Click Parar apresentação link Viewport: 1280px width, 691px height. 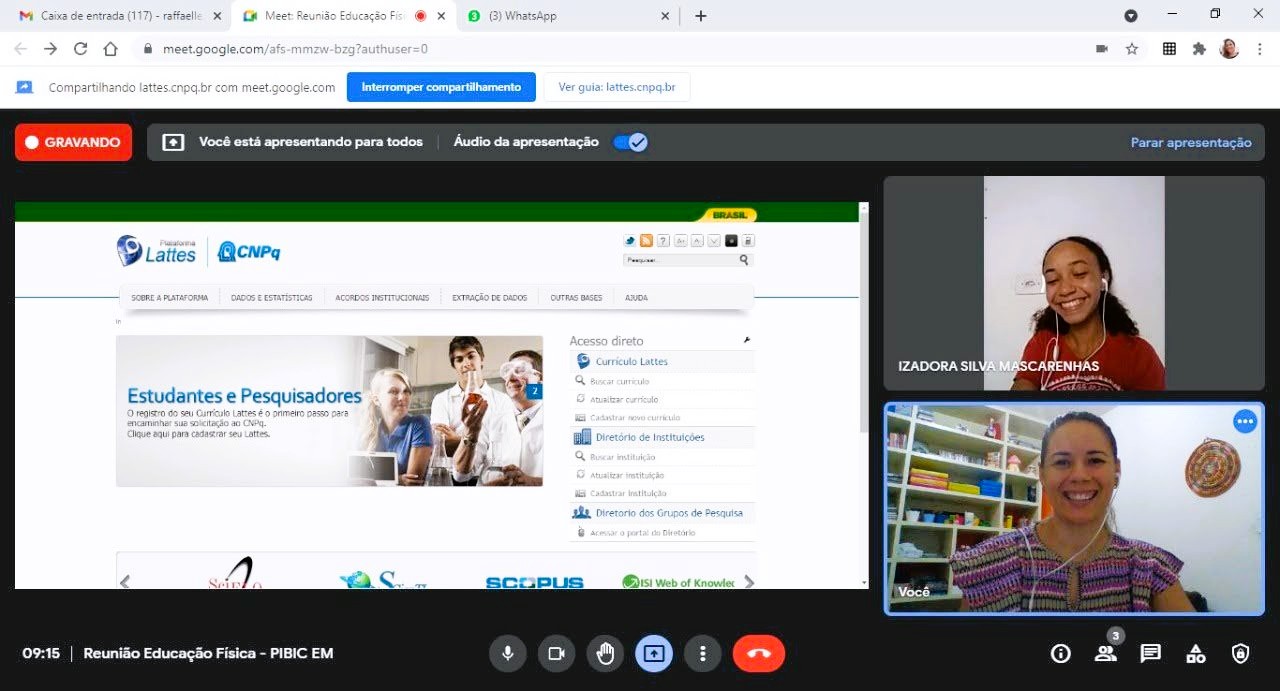click(x=1190, y=142)
